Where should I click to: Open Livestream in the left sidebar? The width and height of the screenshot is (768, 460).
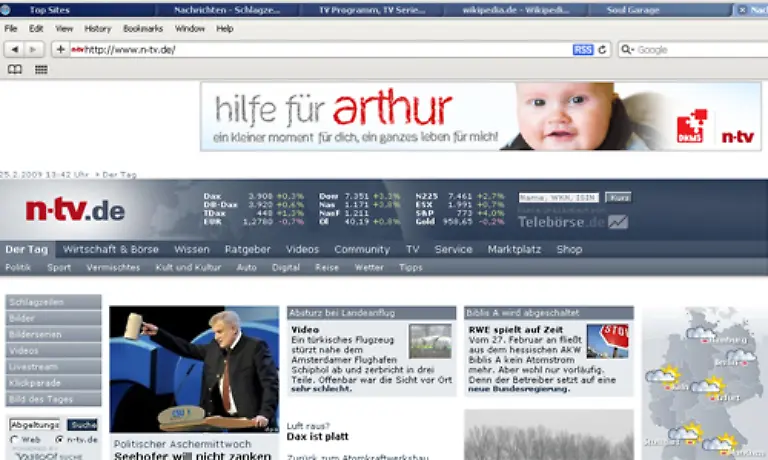[x=53, y=367]
